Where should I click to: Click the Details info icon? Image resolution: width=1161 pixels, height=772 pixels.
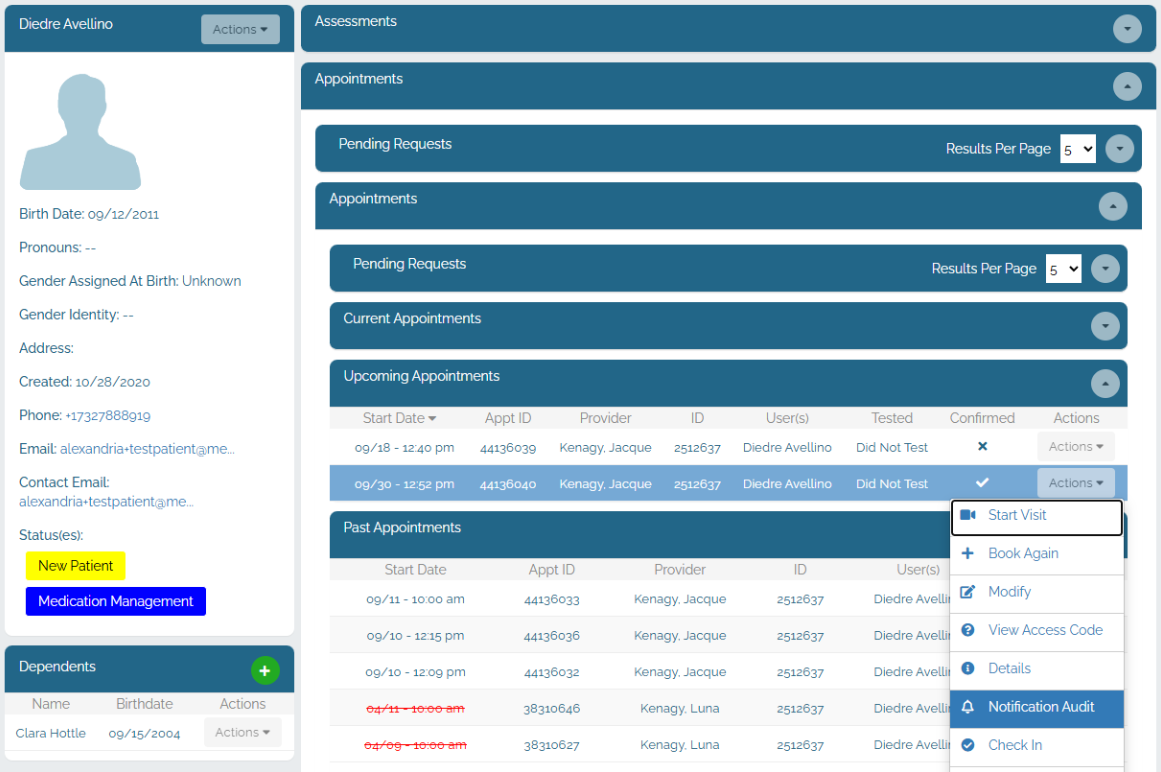click(x=968, y=668)
